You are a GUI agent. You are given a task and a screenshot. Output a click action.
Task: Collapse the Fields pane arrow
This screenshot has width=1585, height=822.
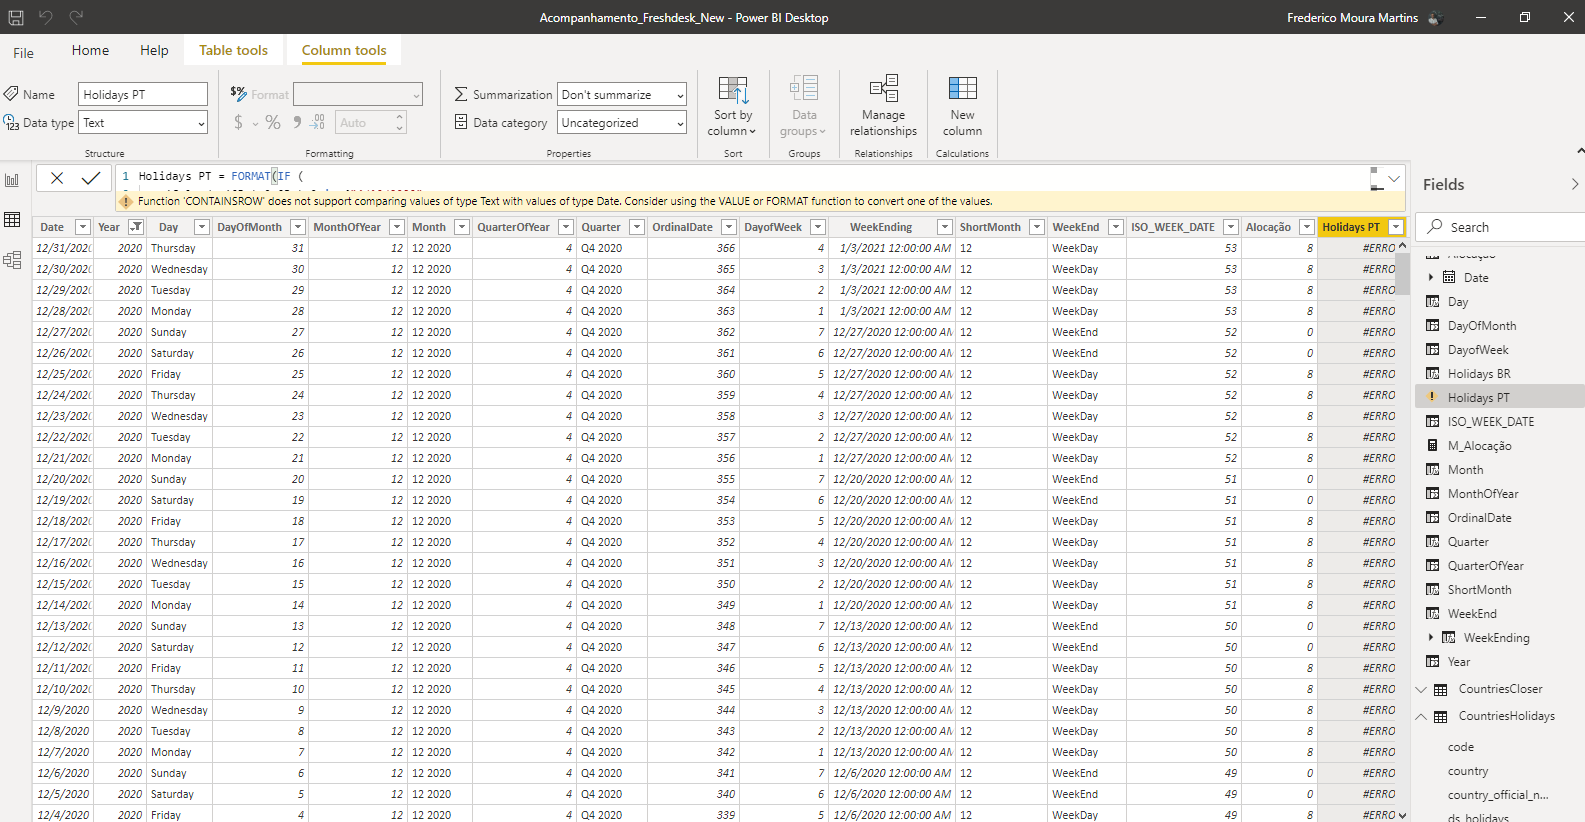click(x=1574, y=184)
